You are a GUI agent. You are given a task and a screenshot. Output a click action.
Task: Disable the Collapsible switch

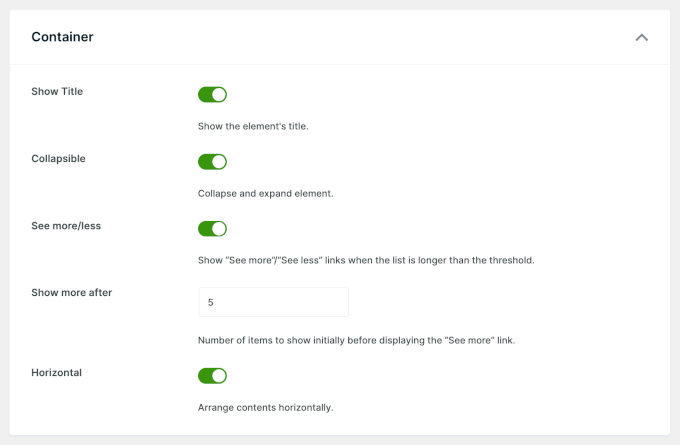click(x=213, y=162)
